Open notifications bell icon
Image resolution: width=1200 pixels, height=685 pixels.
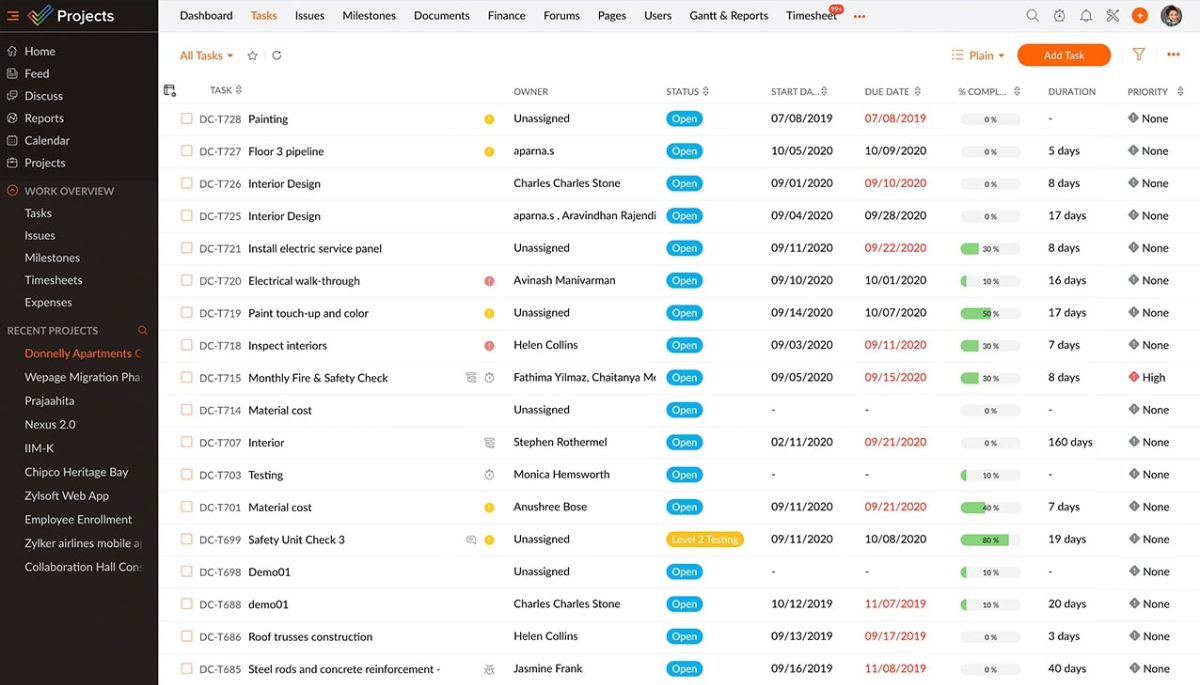click(x=1086, y=16)
